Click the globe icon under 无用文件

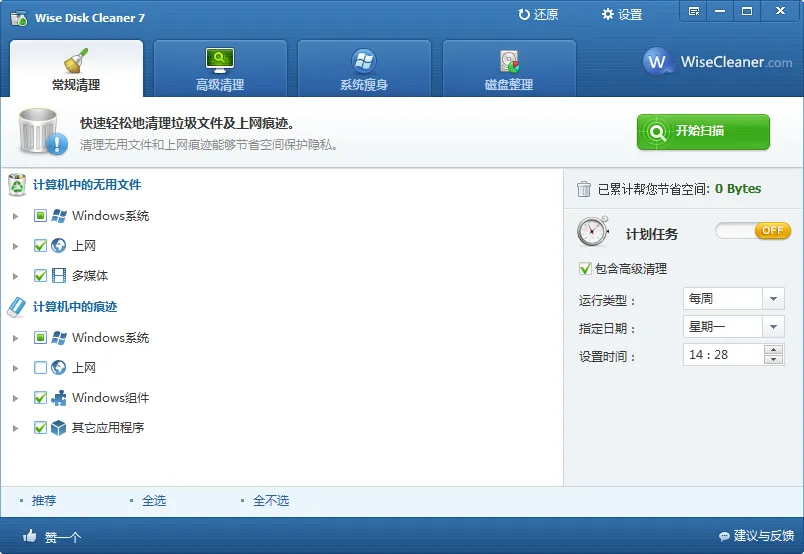pos(58,245)
